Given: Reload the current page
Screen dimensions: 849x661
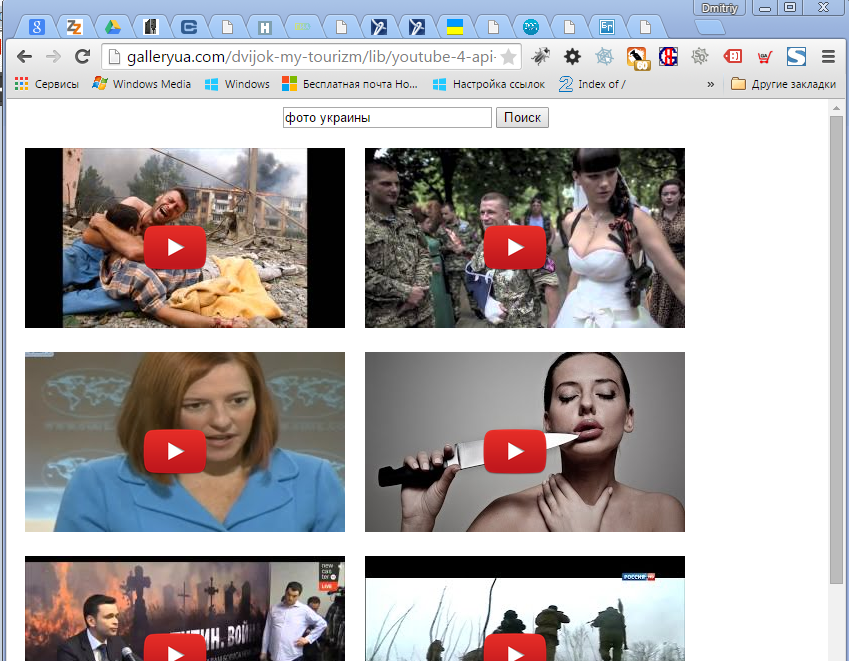Looking at the screenshot, I should coord(82,56).
